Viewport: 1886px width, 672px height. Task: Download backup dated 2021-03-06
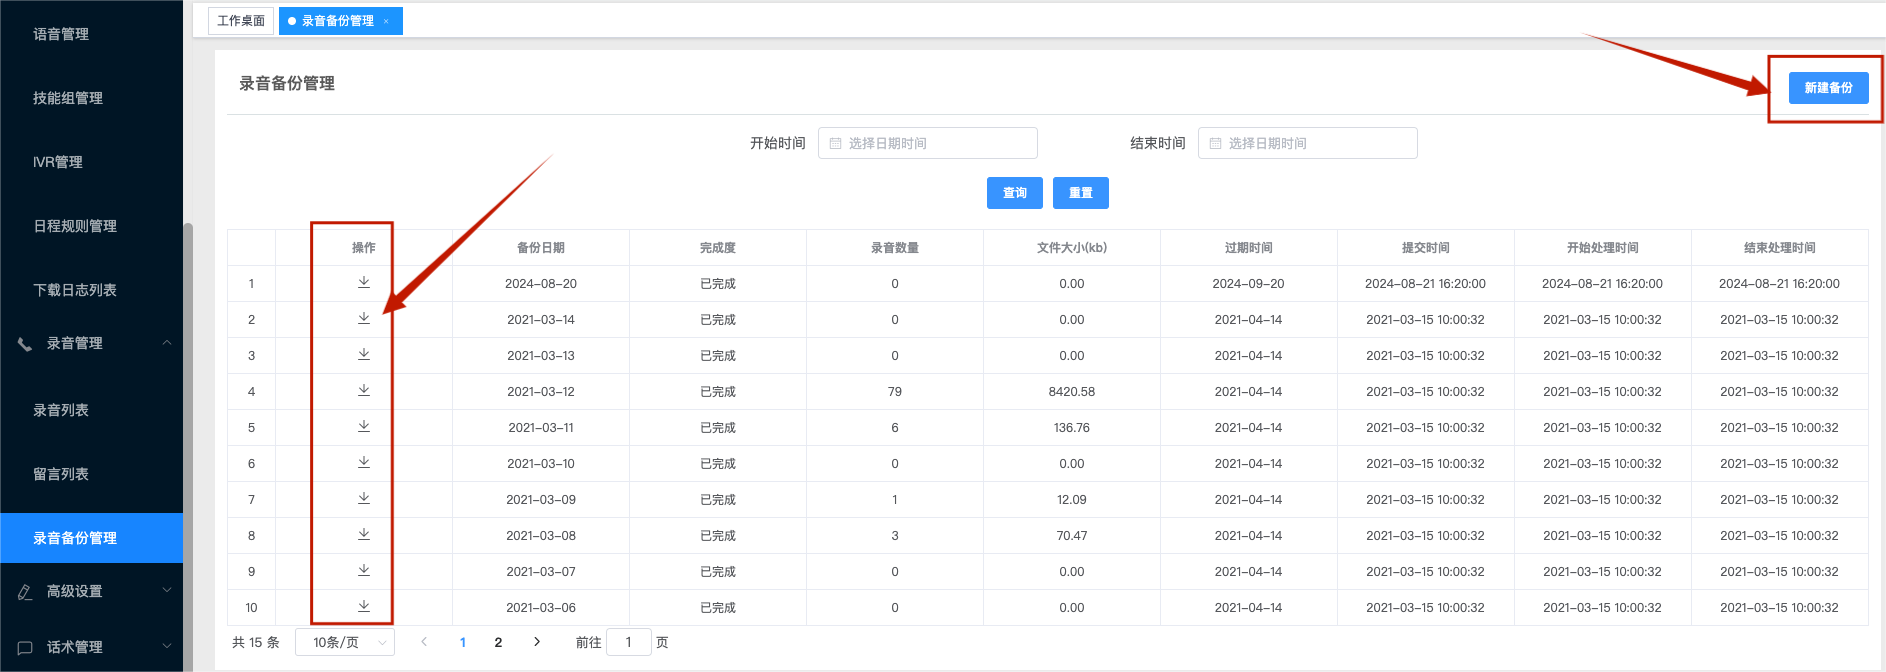[x=364, y=607]
